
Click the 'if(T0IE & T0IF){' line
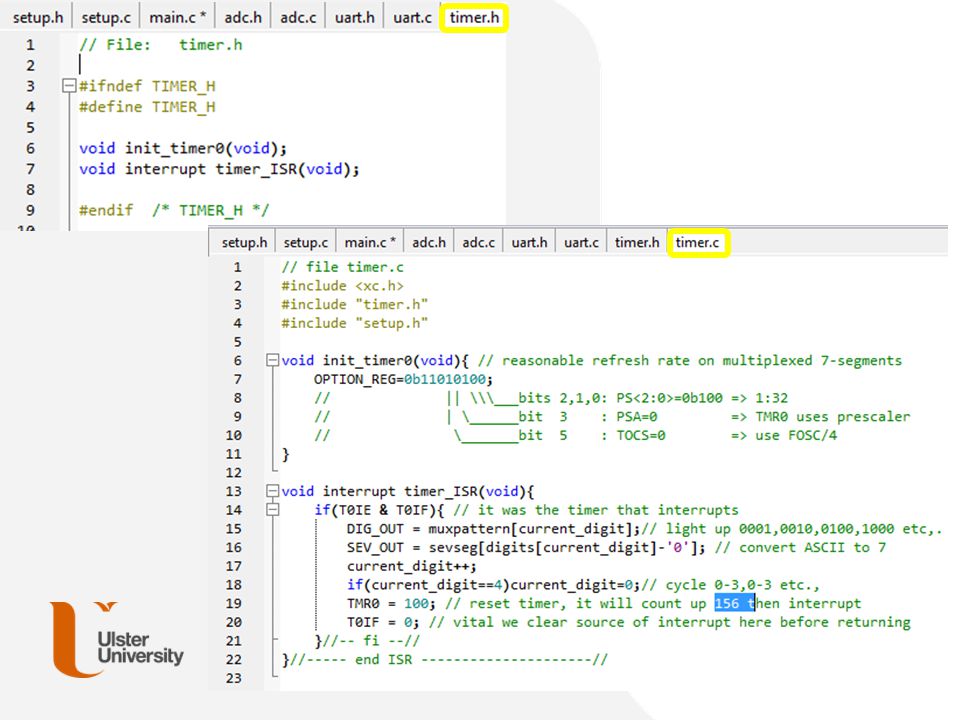(x=379, y=509)
